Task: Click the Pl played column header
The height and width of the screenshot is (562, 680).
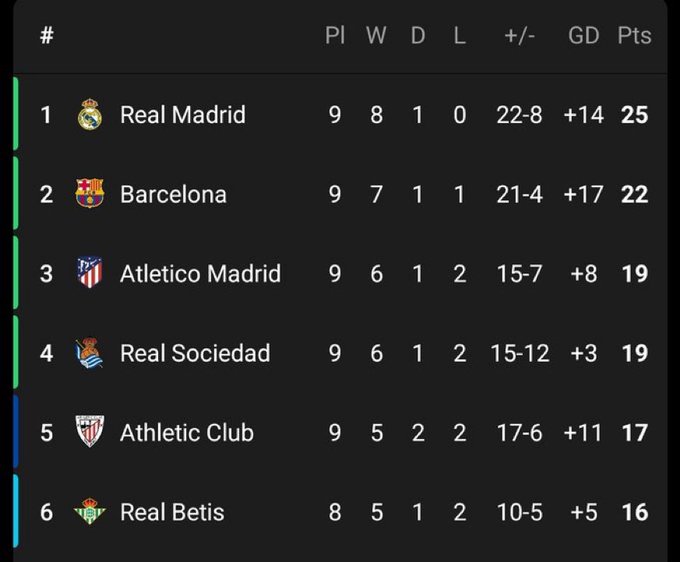Action: 335,36
